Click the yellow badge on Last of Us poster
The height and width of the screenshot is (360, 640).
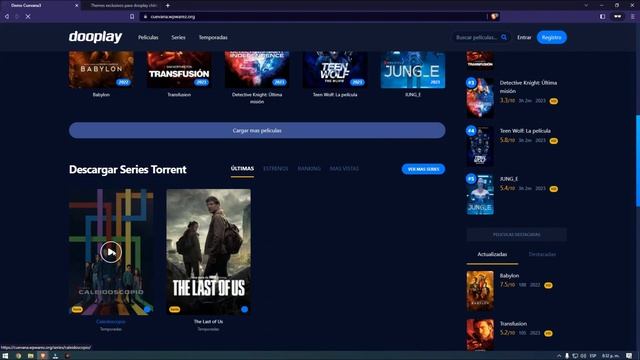174,309
